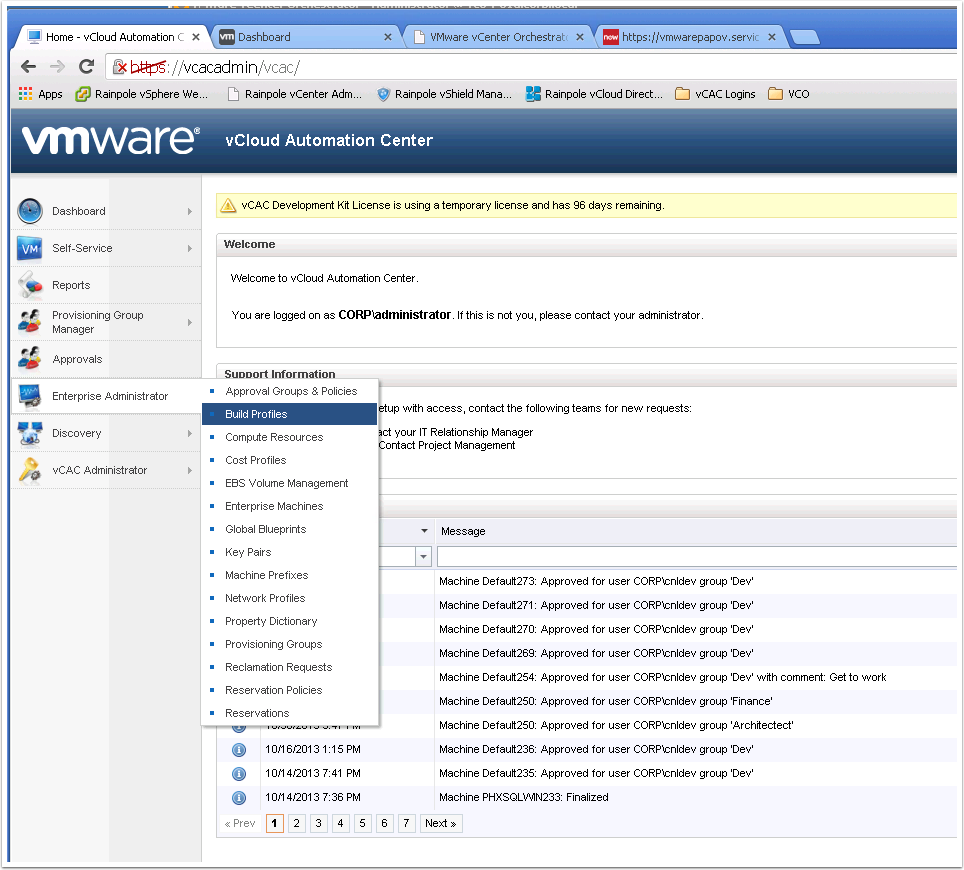Select Provisioning Groups menu item
Screen dimensions: 964x870
[x=290, y=644]
